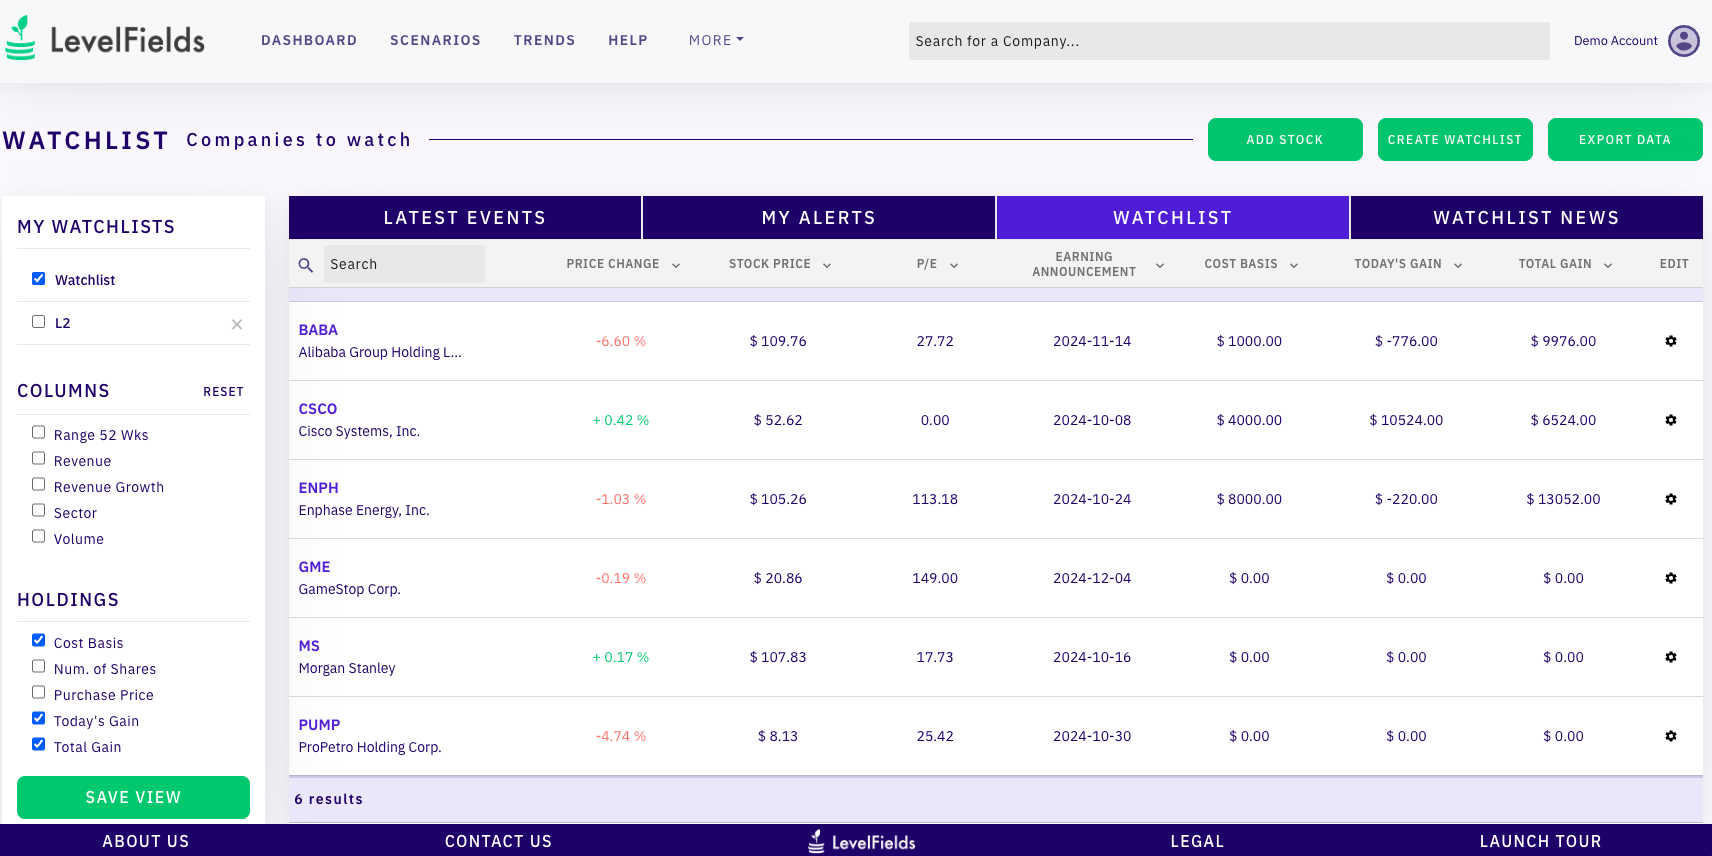Uncheck the Total Gain holding

coord(38,744)
